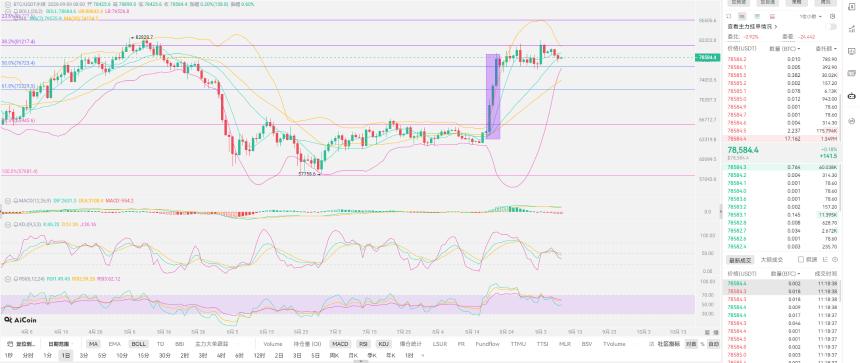Screen dimensions: 860x363
Task: Enable the TVolume indicator
Action: click(x=614, y=344)
